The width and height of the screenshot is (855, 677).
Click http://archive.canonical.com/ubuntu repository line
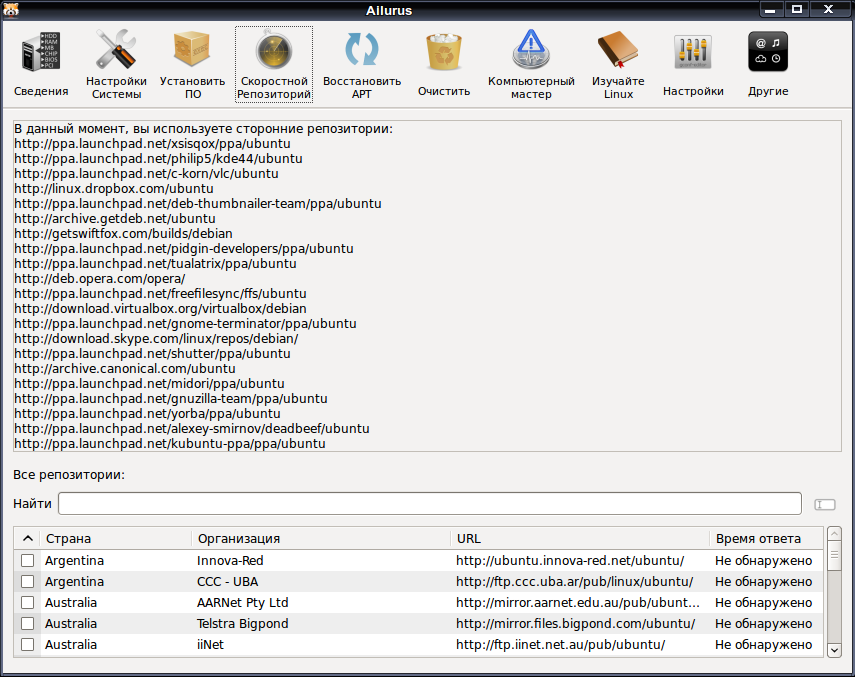tap(125, 368)
